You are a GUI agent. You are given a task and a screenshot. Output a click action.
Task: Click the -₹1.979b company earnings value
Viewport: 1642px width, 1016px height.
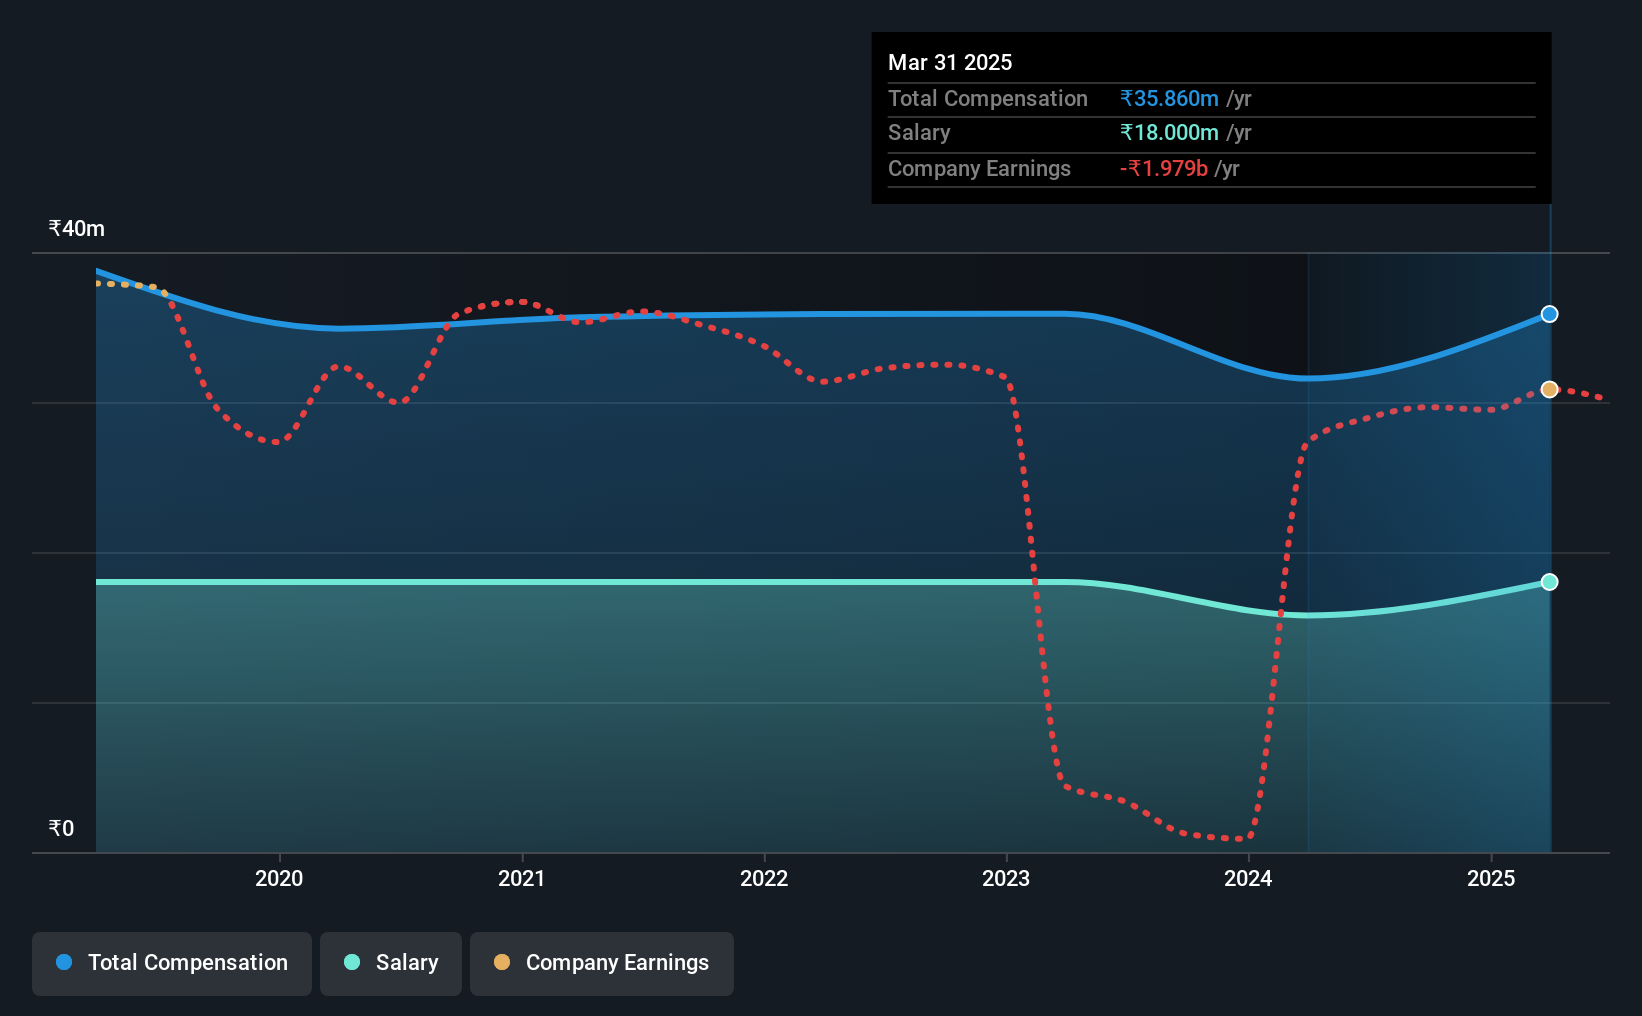[x=1164, y=168]
